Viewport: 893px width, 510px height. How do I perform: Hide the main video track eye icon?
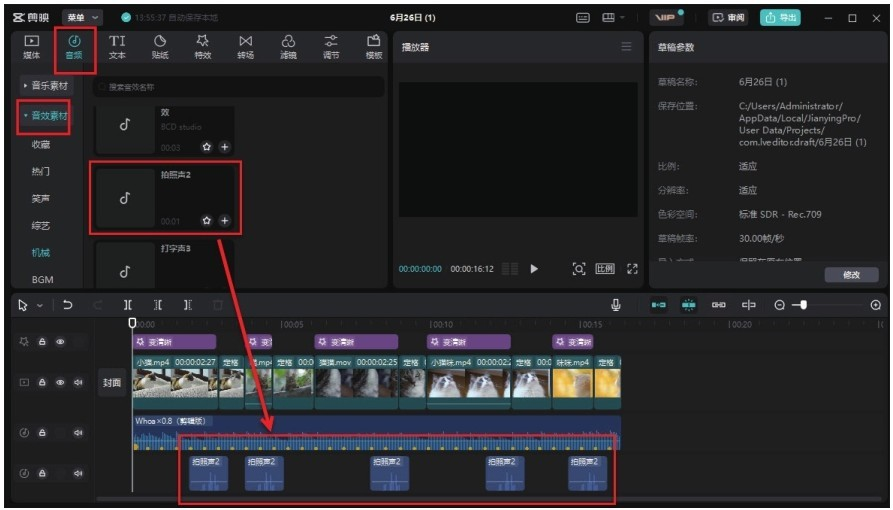click(x=60, y=382)
